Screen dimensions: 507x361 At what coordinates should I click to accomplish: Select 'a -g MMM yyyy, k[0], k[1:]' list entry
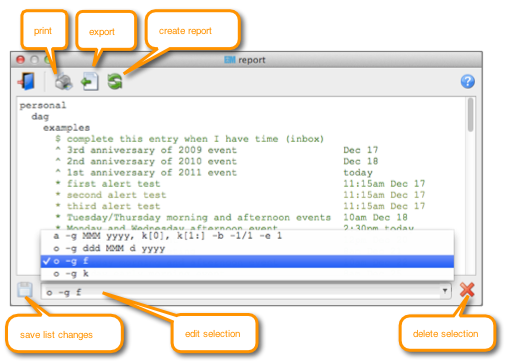click(247, 236)
